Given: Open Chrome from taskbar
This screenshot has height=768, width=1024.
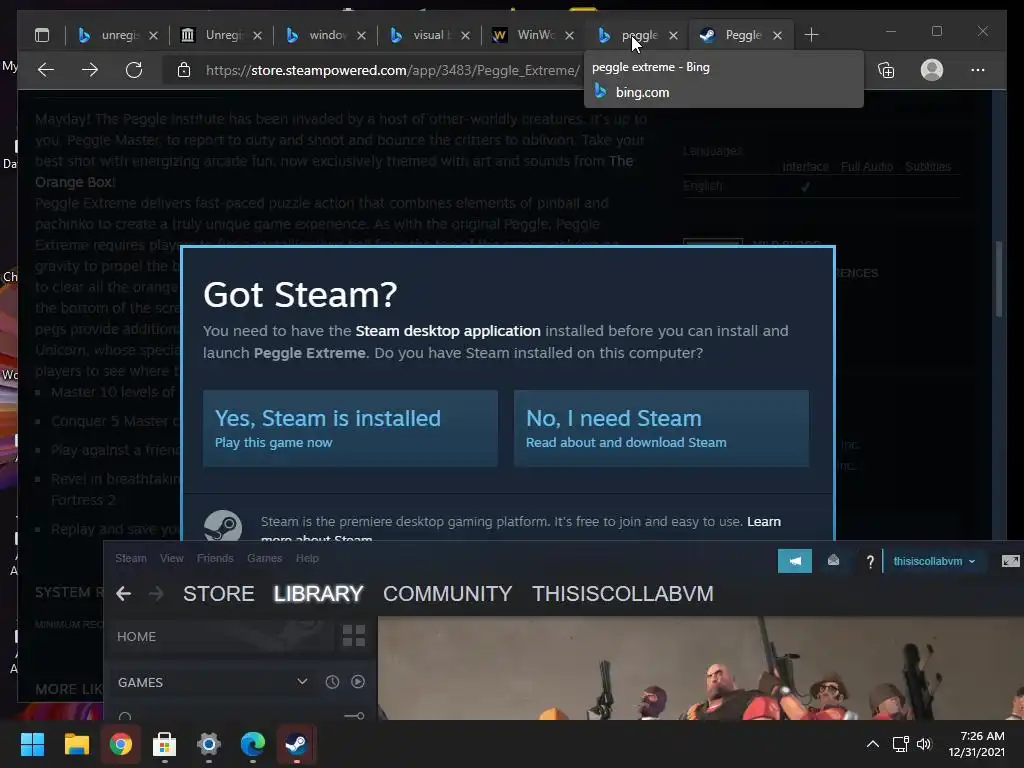Looking at the screenshot, I should [x=121, y=744].
